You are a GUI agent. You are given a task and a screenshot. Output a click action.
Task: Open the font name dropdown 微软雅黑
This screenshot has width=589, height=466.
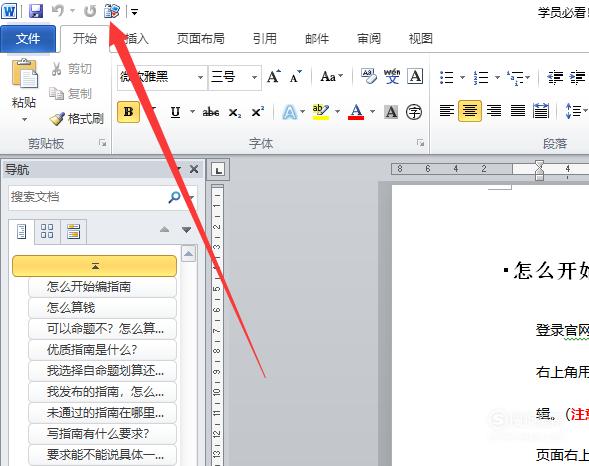point(201,77)
